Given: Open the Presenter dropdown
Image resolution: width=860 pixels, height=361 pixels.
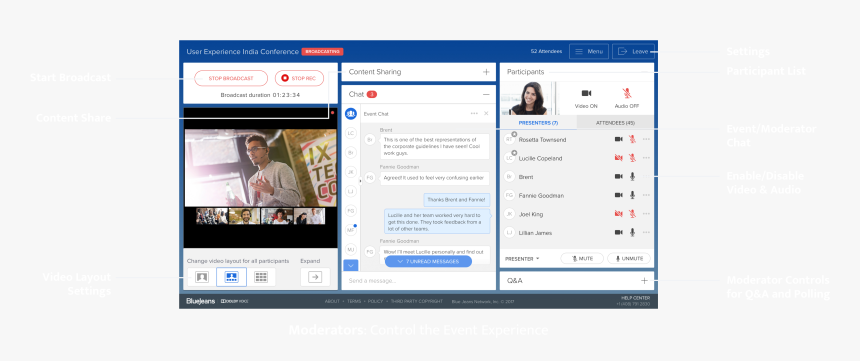Looking at the screenshot, I should (522, 258).
